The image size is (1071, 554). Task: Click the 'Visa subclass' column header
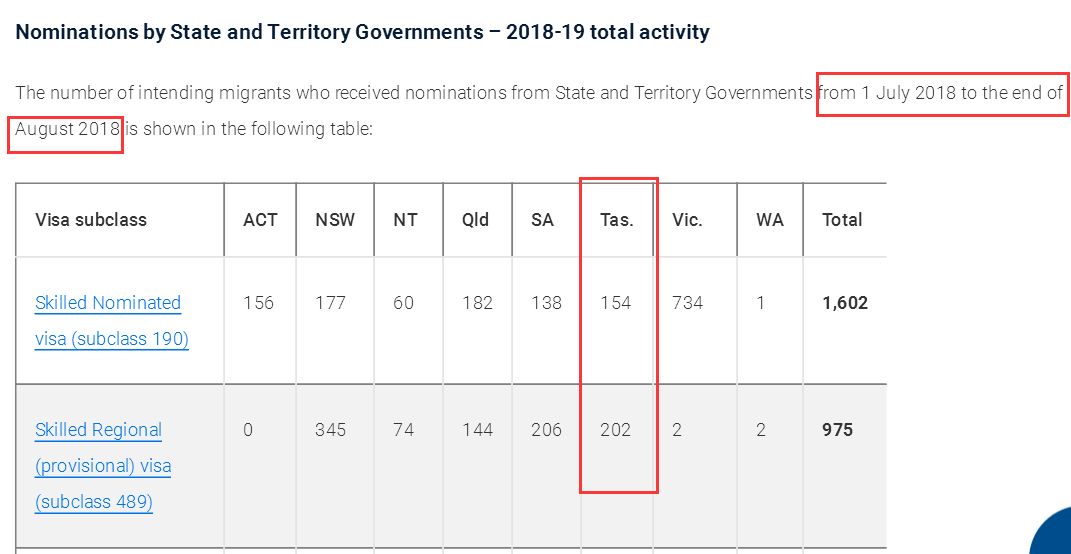pyautogui.click(x=91, y=220)
